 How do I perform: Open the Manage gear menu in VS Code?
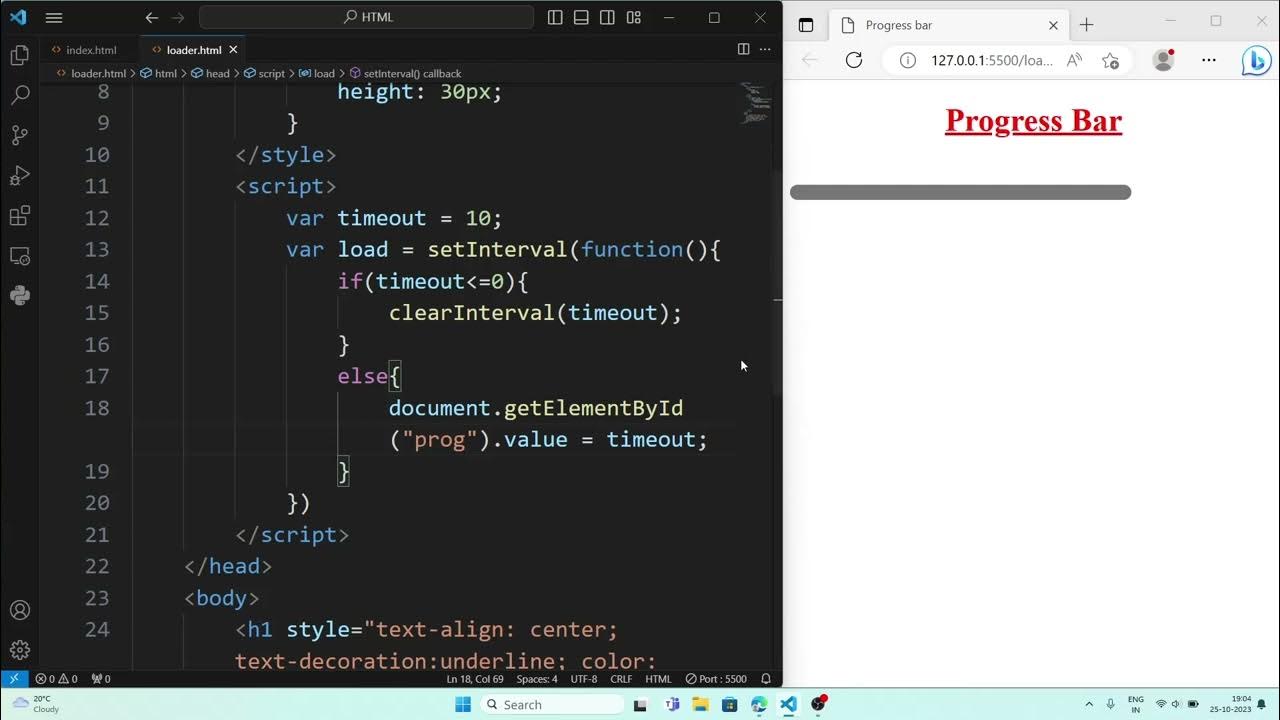click(19, 650)
